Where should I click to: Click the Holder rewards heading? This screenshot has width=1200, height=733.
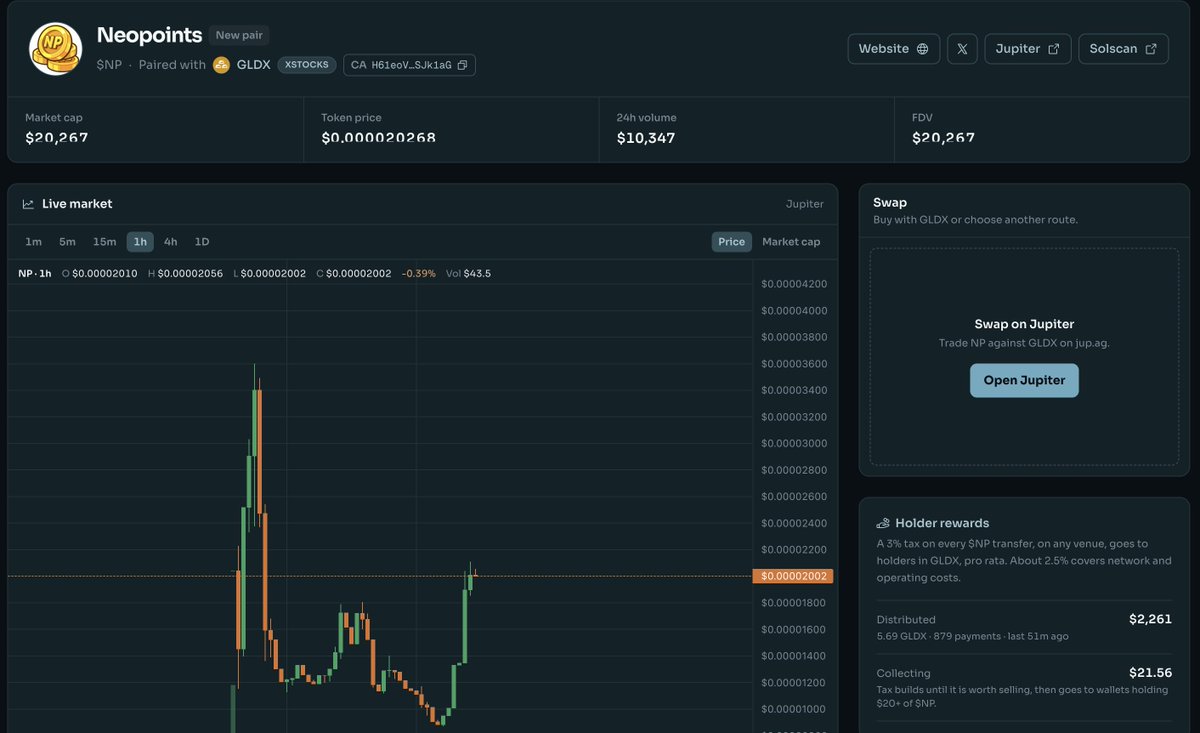tap(942, 523)
